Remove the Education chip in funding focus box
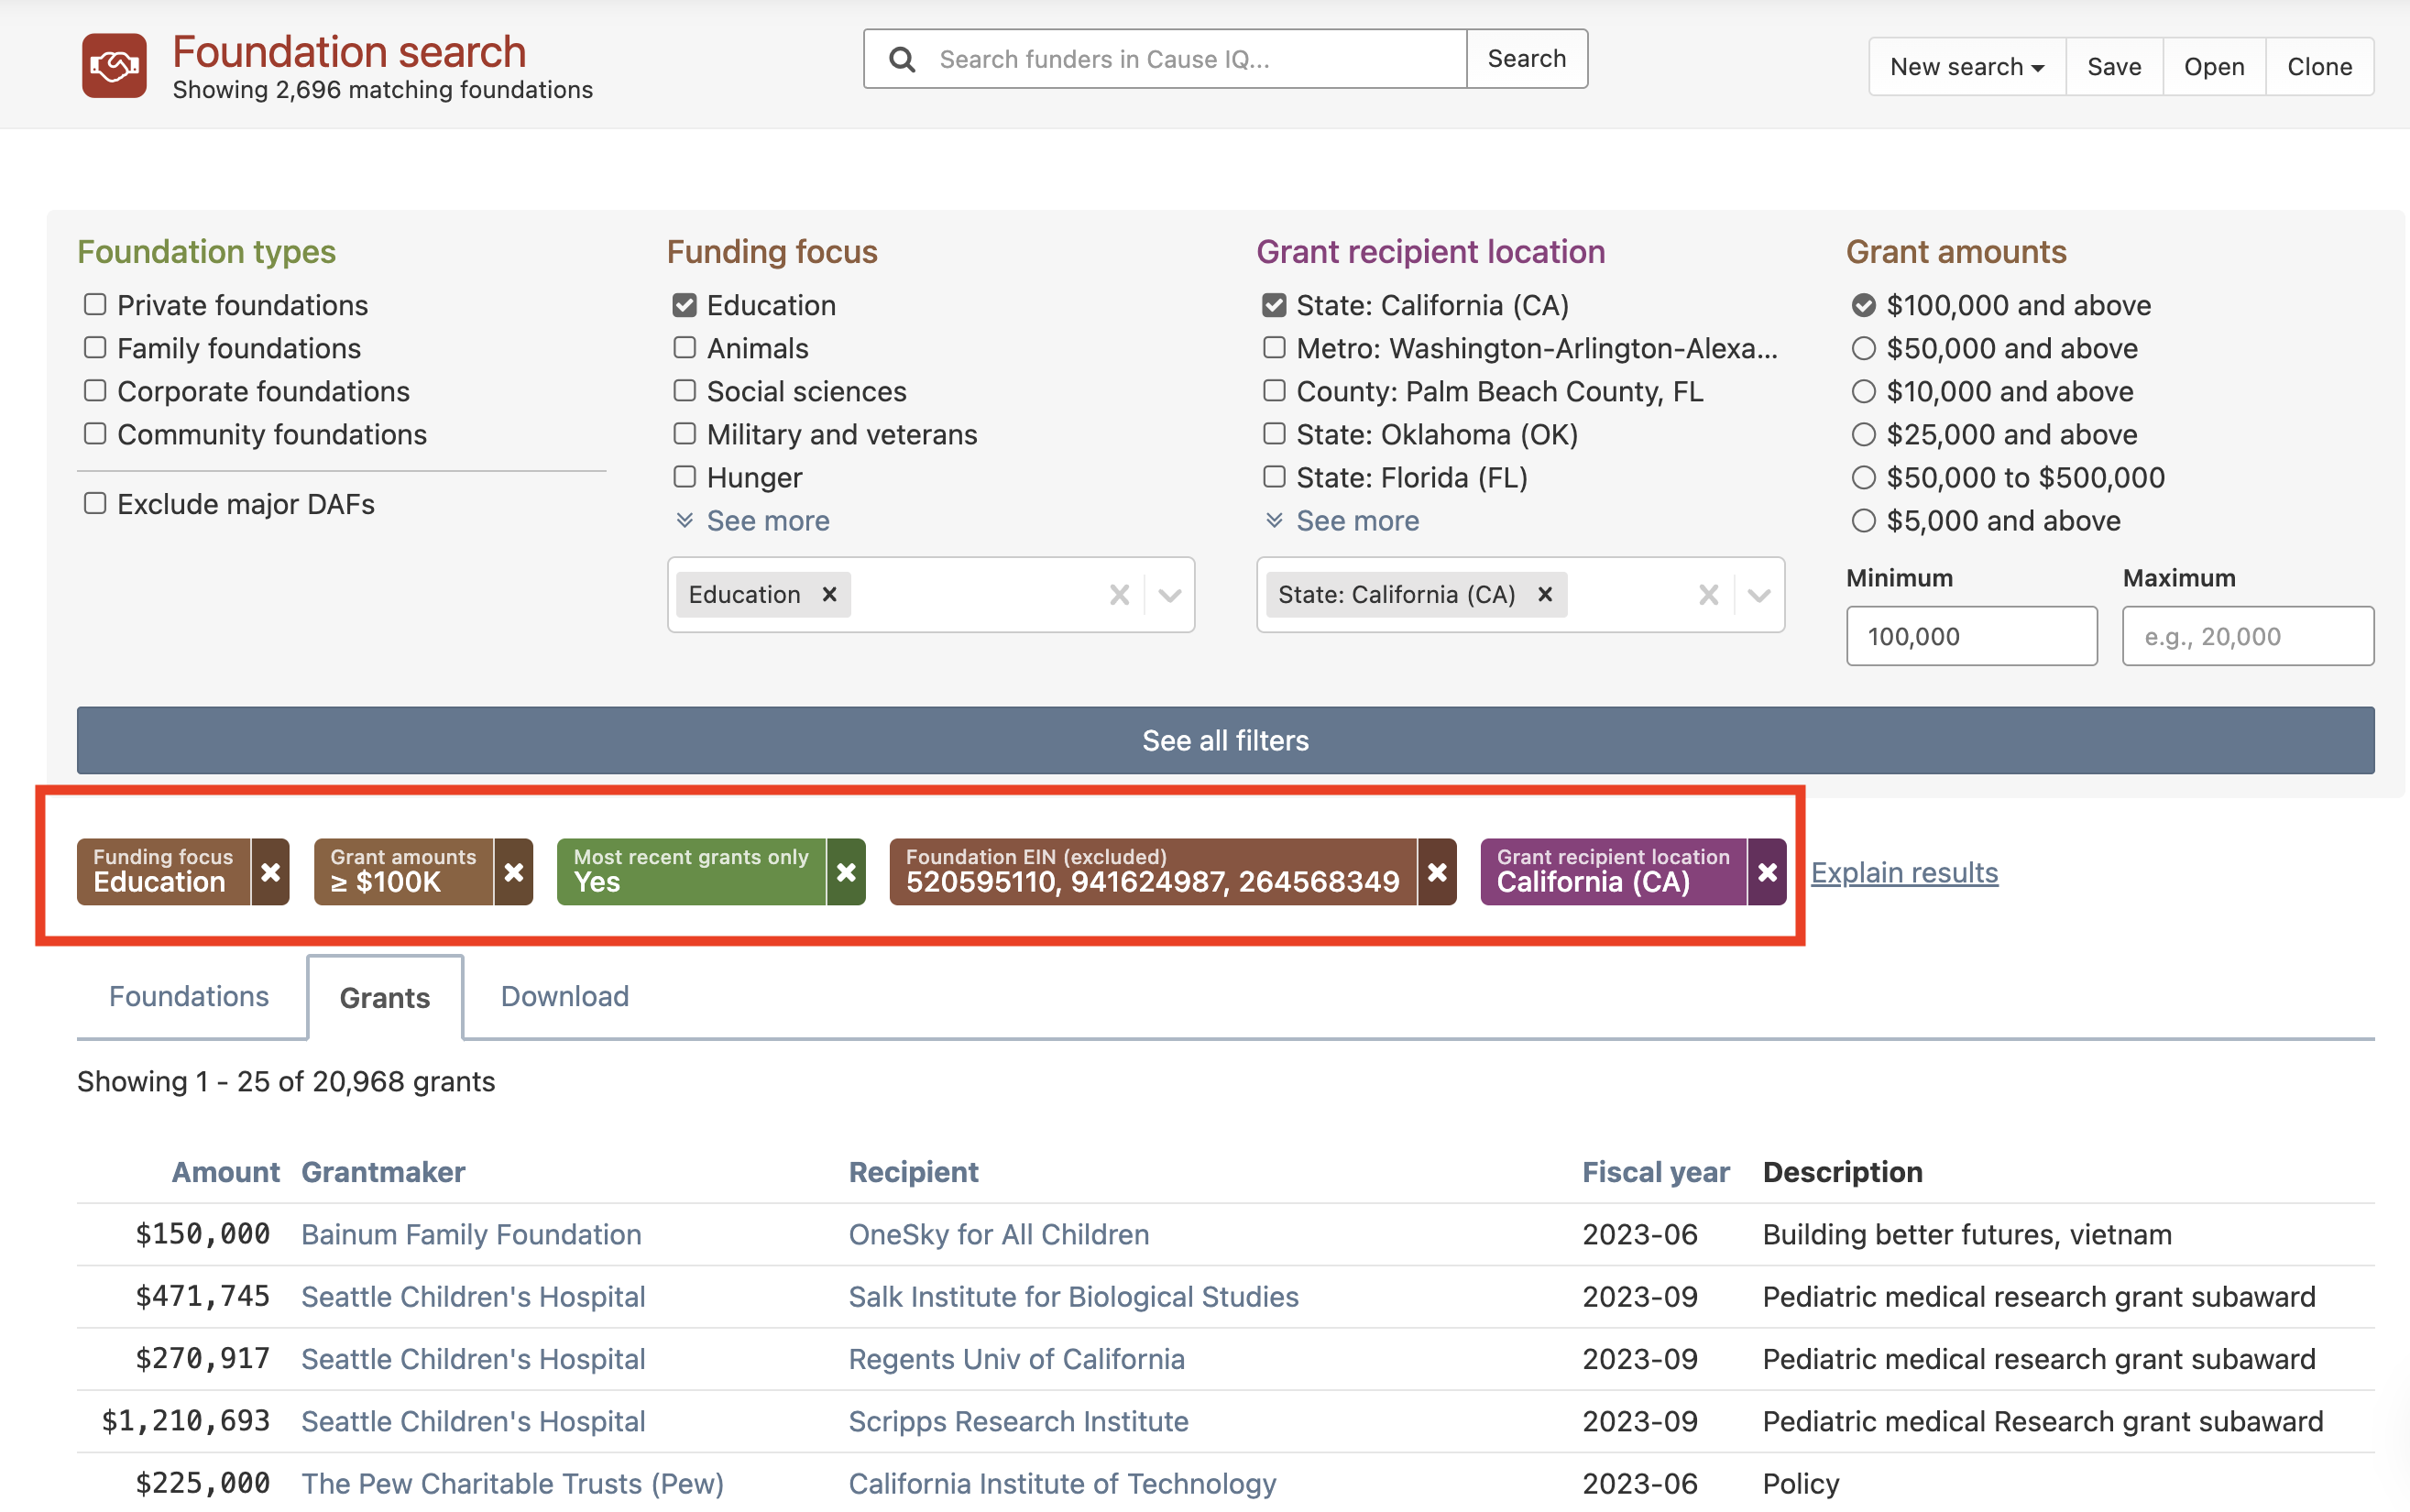 click(829, 595)
